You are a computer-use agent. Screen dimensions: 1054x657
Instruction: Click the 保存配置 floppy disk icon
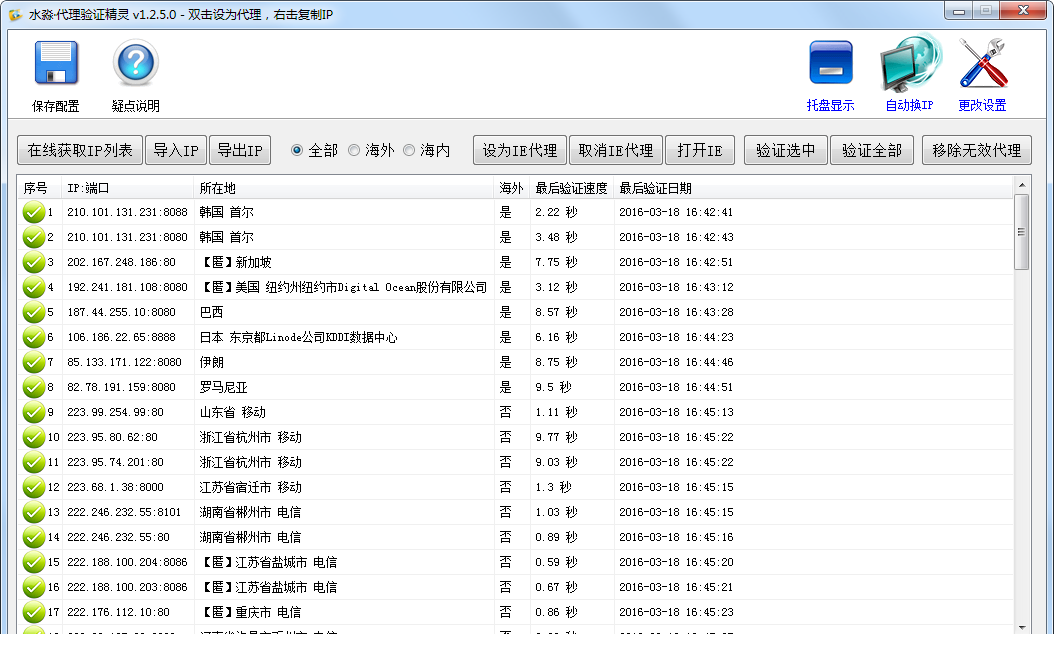point(56,63)
